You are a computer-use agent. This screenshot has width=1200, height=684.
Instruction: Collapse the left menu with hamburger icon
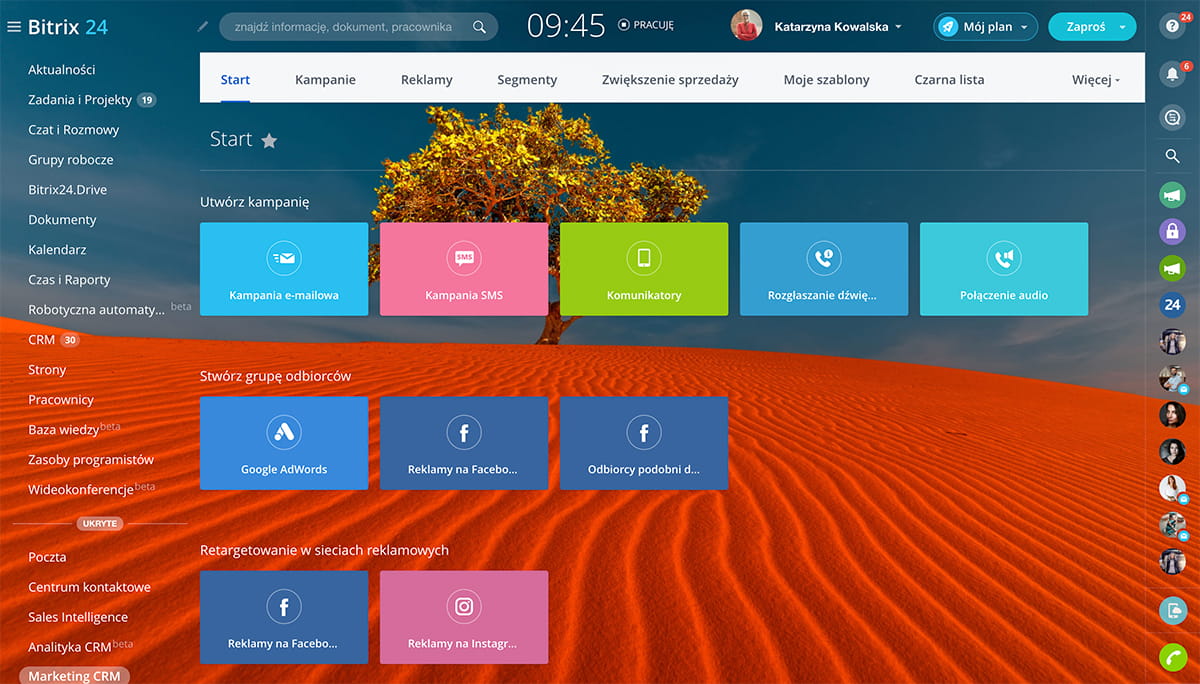(x=14, y=27)
